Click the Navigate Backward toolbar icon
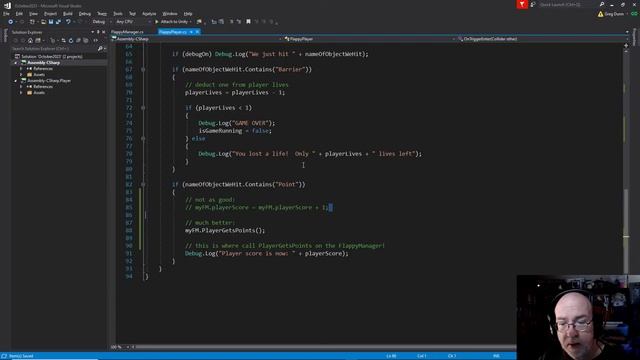This screenshot has width=640, height=360. pos(10,22)
